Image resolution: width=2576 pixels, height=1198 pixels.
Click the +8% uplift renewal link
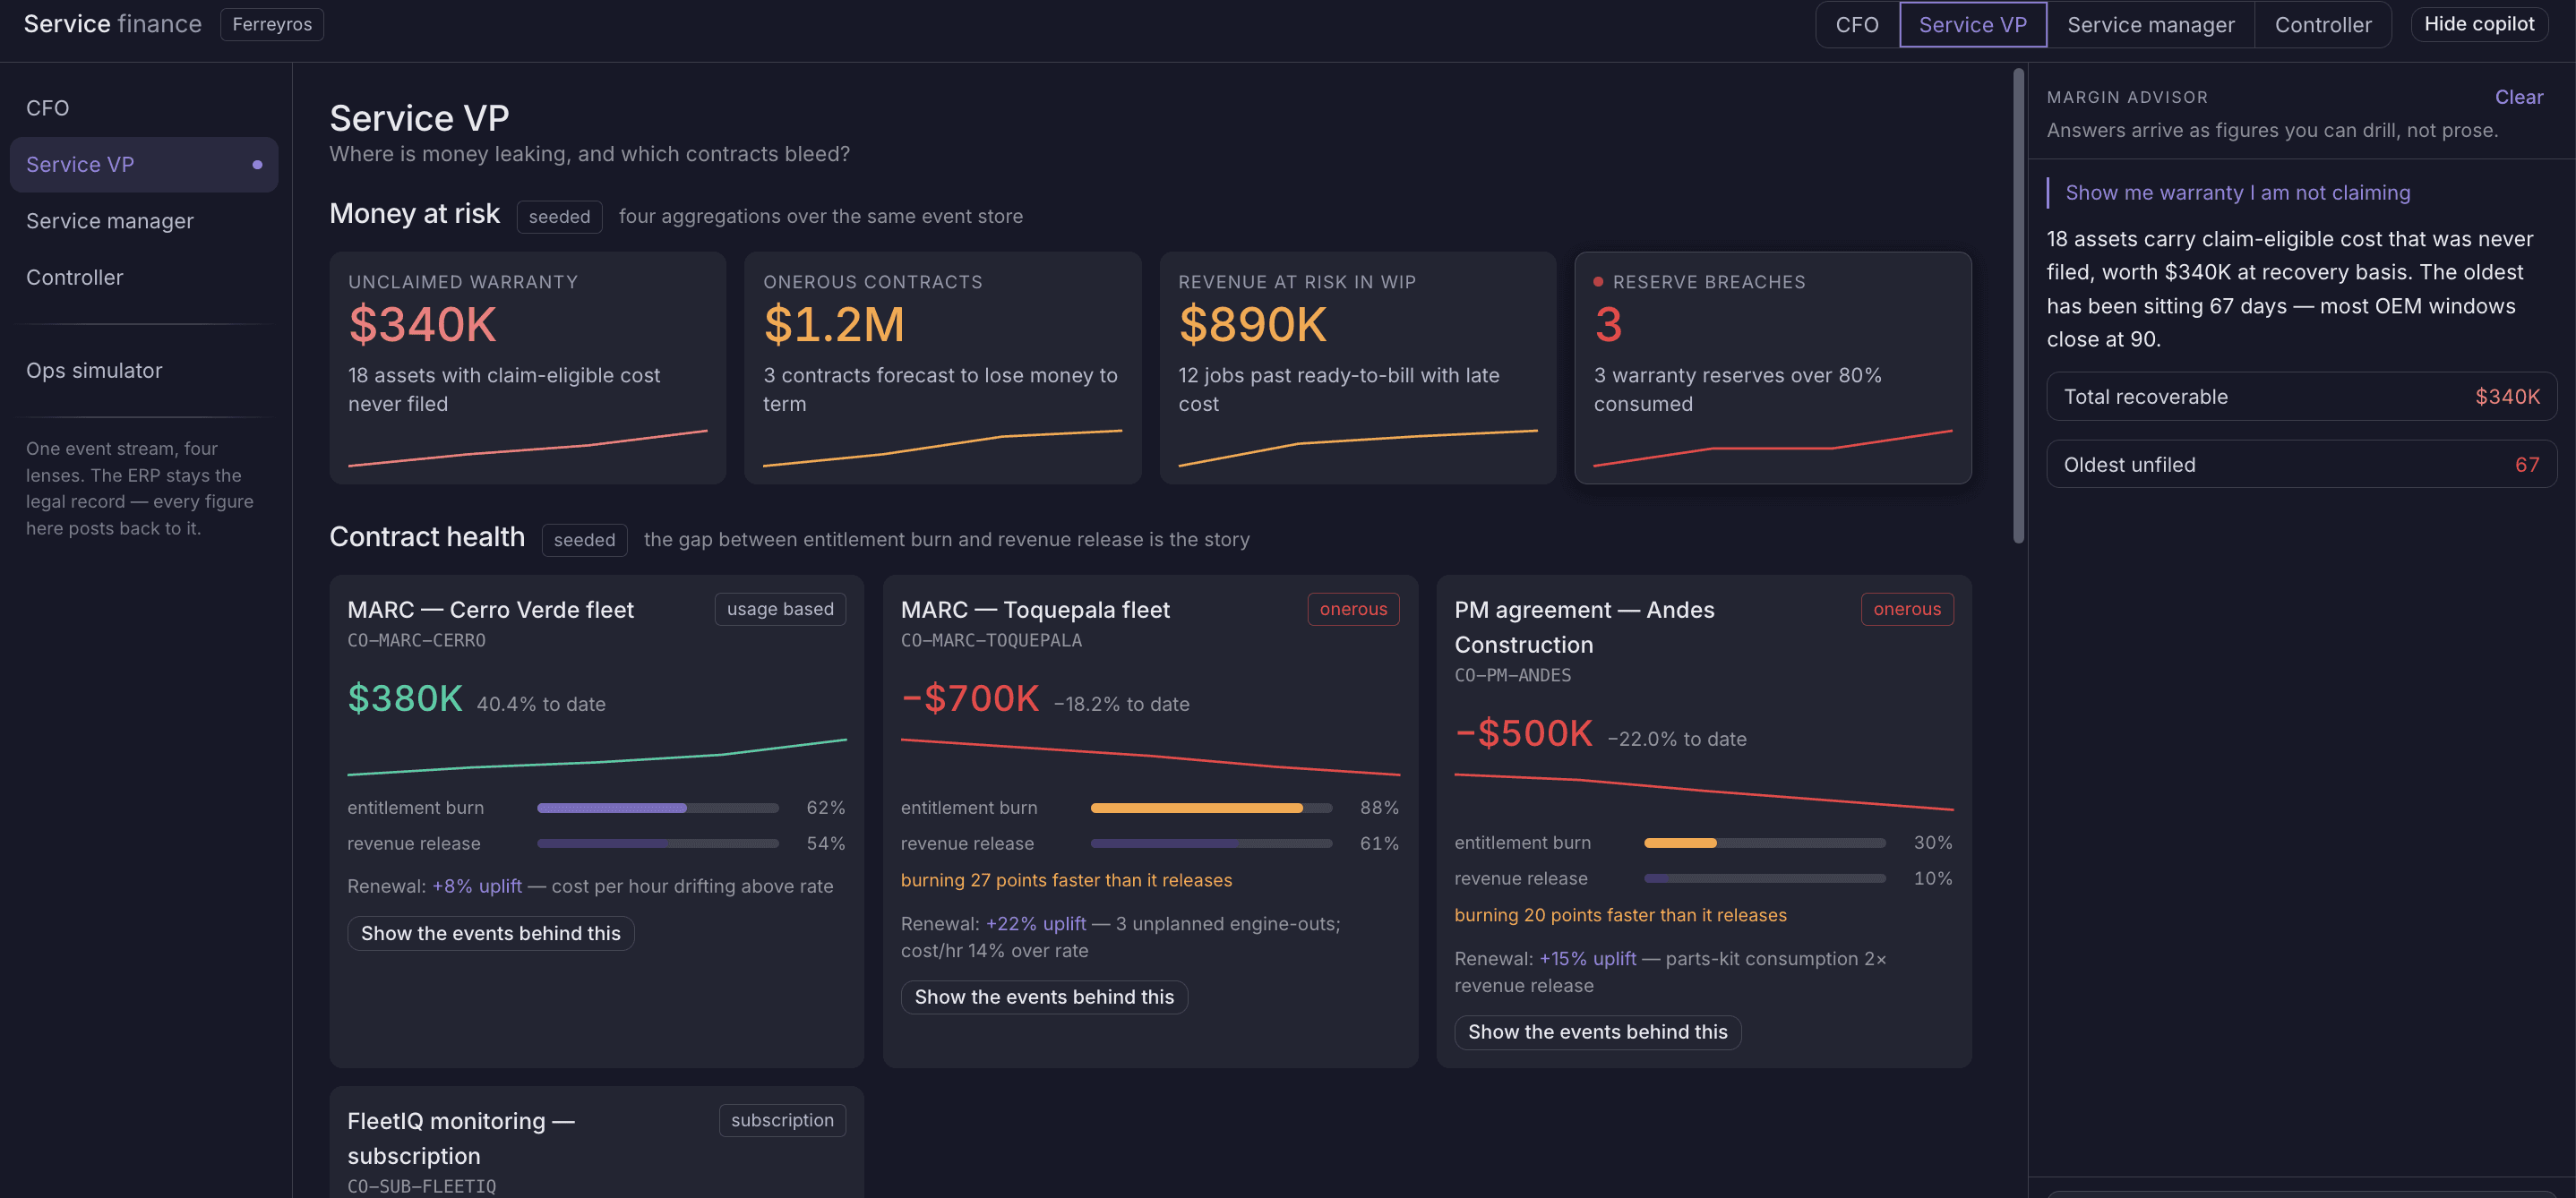pos(477,886)
